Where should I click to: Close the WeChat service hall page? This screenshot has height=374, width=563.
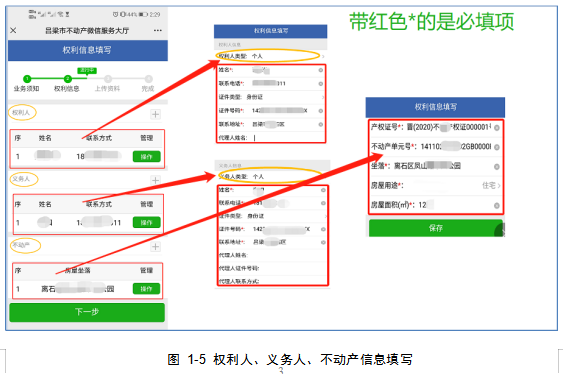[x=13, y=31]
